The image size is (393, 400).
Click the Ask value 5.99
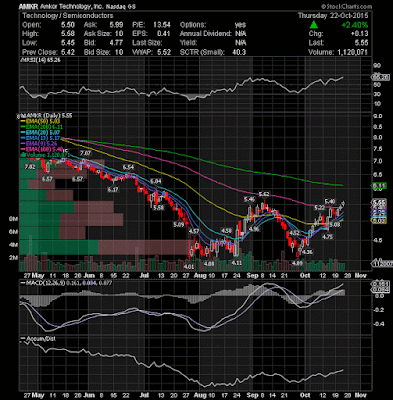pyautogui.click(x=116, y=25)
